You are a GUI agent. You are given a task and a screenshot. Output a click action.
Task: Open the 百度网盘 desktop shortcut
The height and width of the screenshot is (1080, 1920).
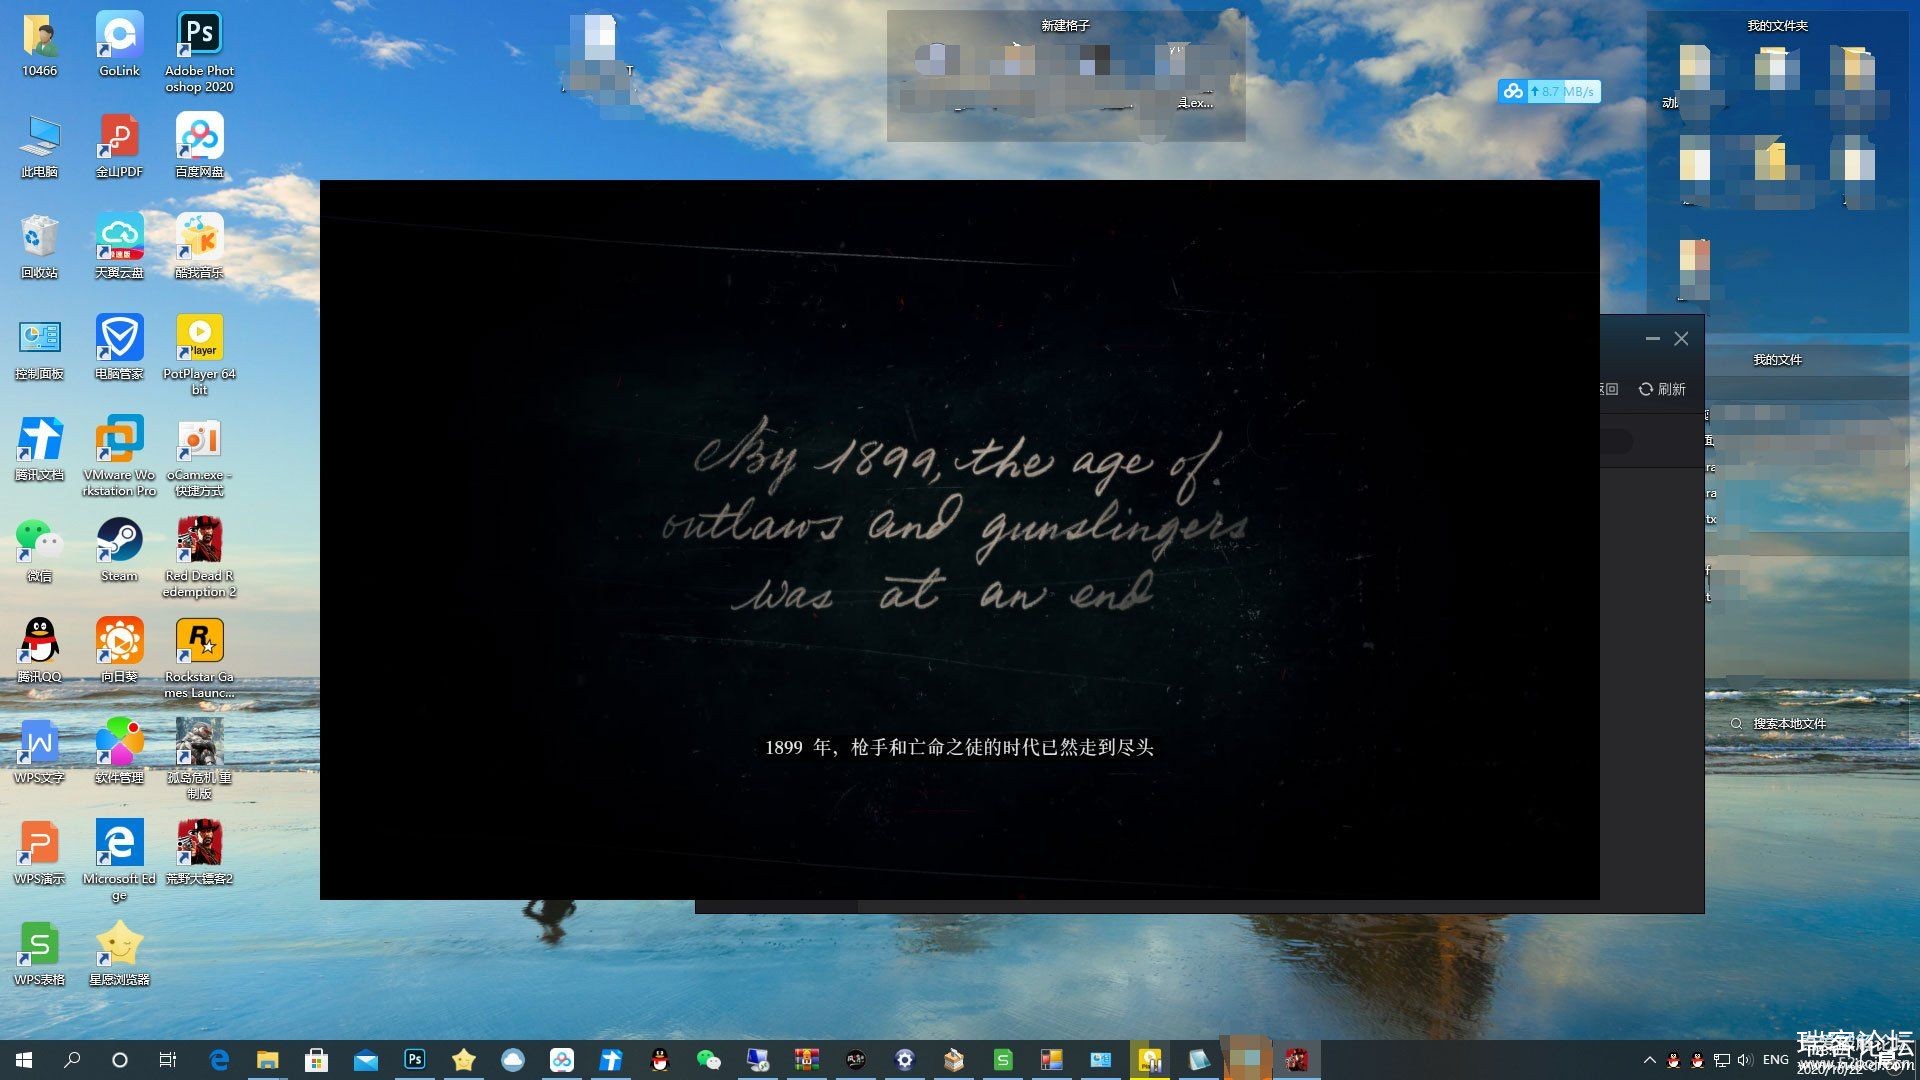tap(199, 146)
